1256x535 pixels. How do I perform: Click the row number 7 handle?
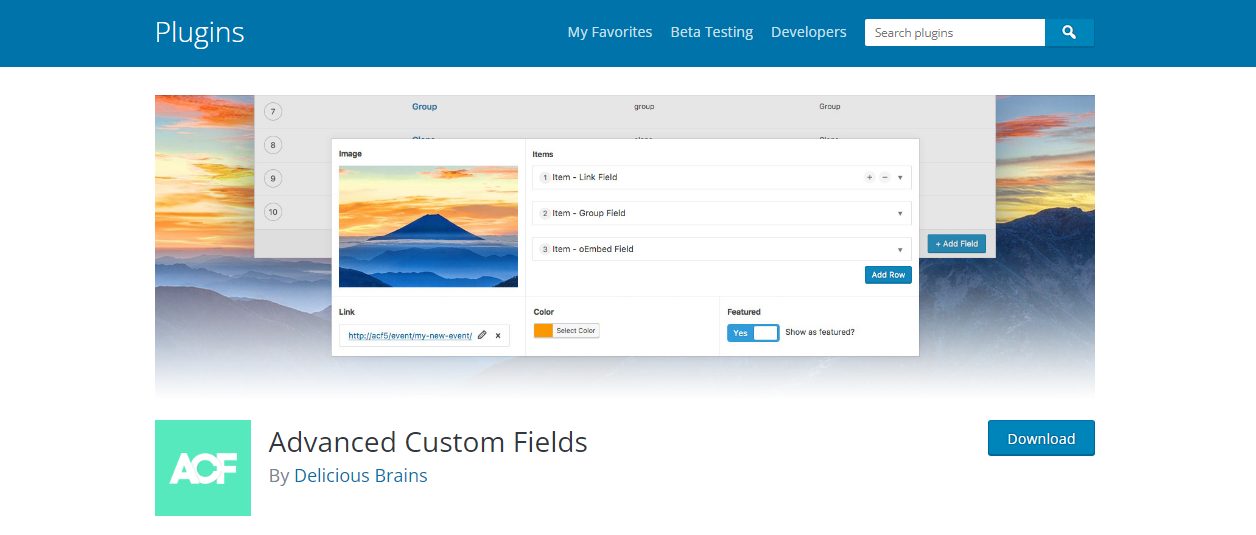tap(274, 111)
